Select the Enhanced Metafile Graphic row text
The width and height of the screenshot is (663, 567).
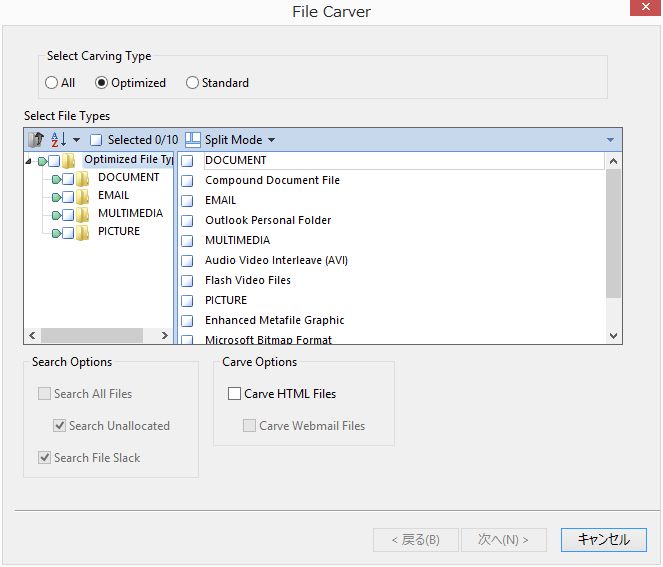[275, 320]
